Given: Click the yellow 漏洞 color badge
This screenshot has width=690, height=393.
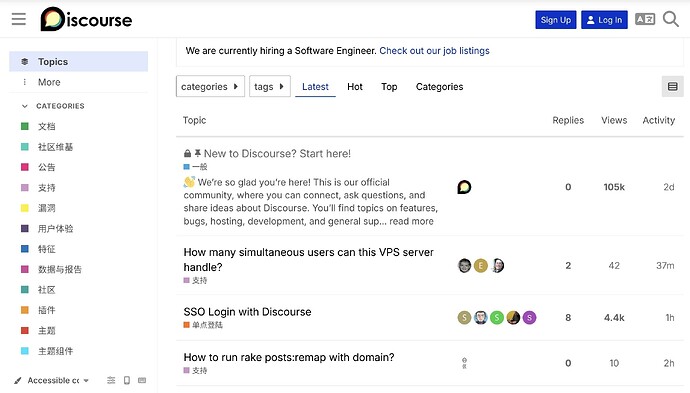Looking at the screenshot, I should 25,208.
